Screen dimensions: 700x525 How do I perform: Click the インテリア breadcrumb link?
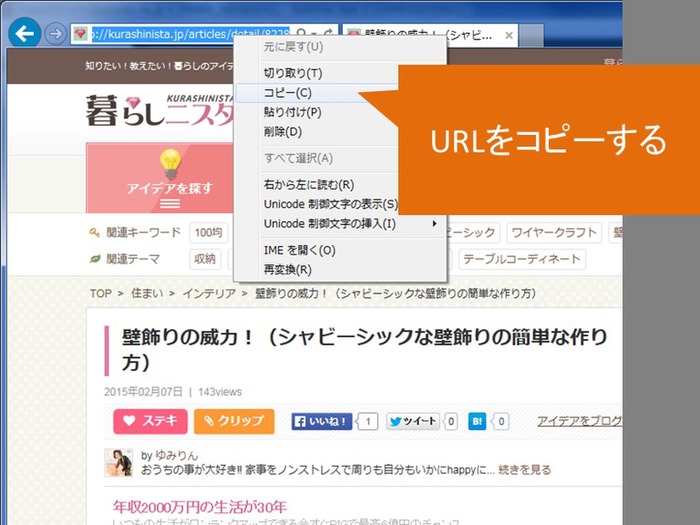pyautogui.click(x=209, y=294)
